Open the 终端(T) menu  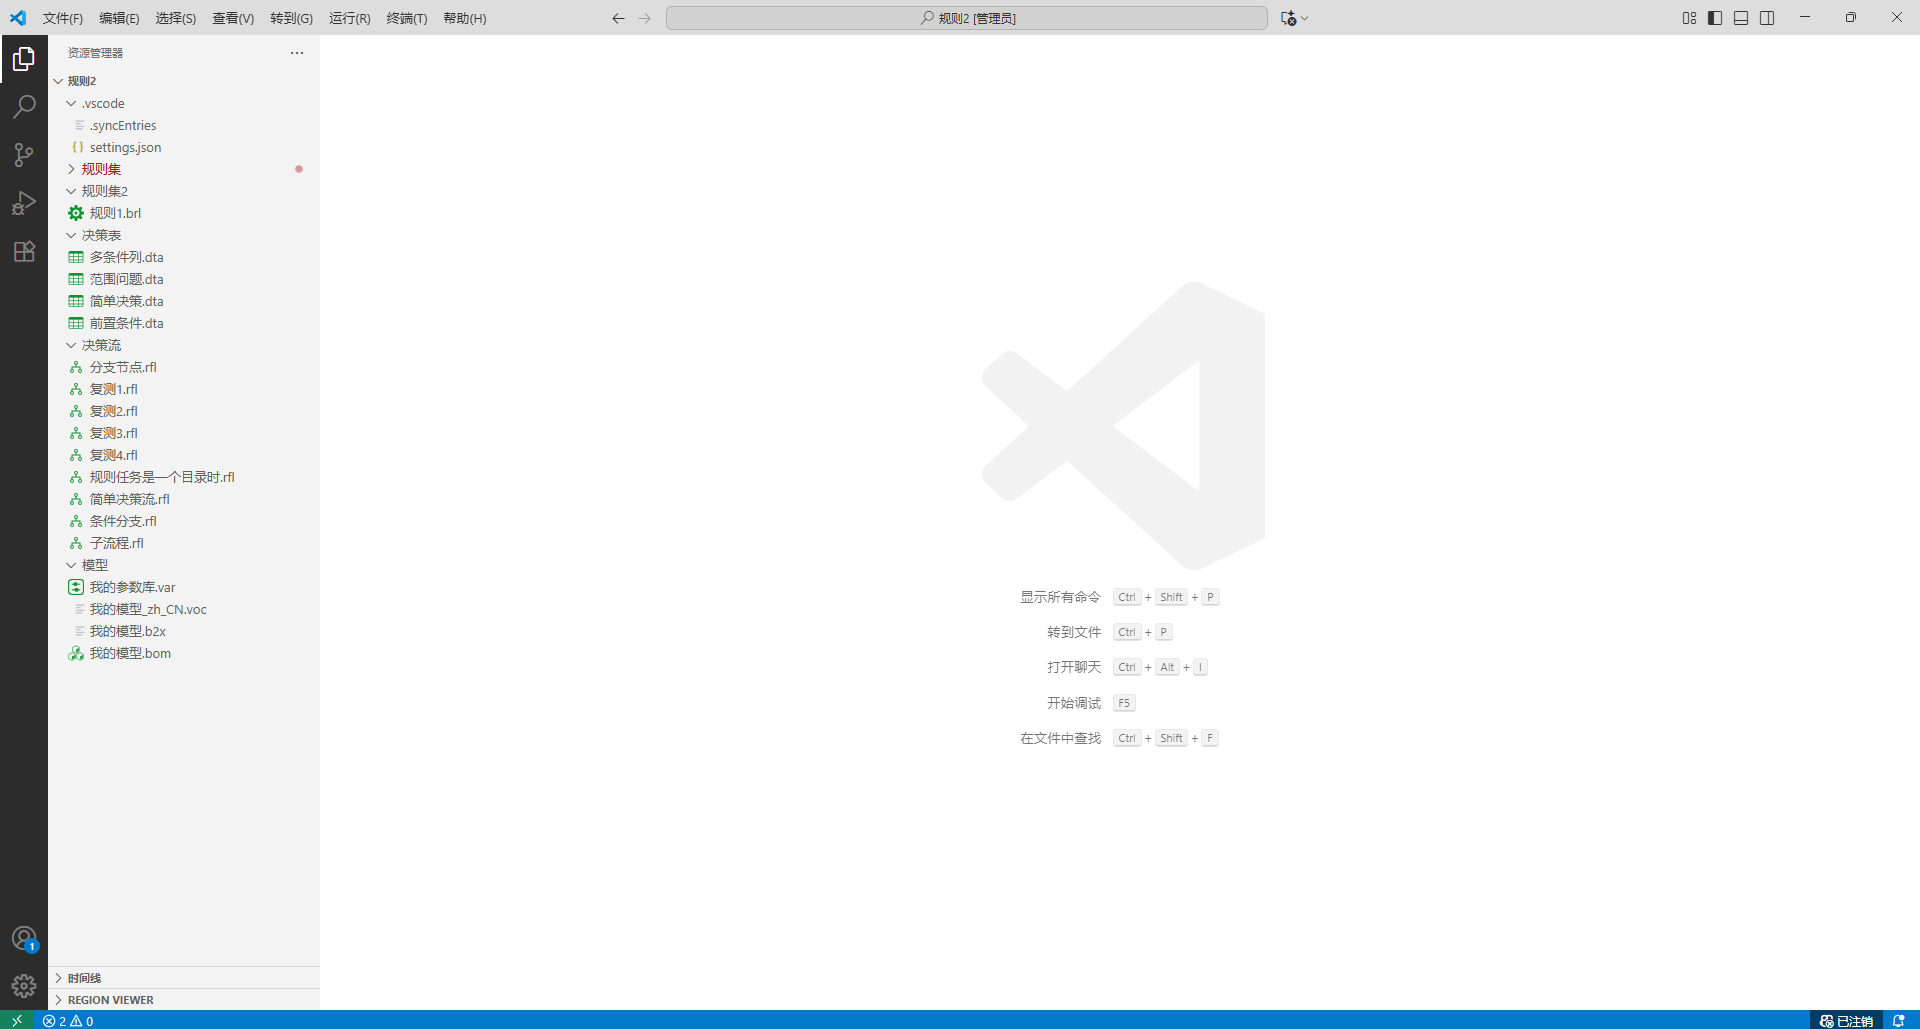pos(406,18)
